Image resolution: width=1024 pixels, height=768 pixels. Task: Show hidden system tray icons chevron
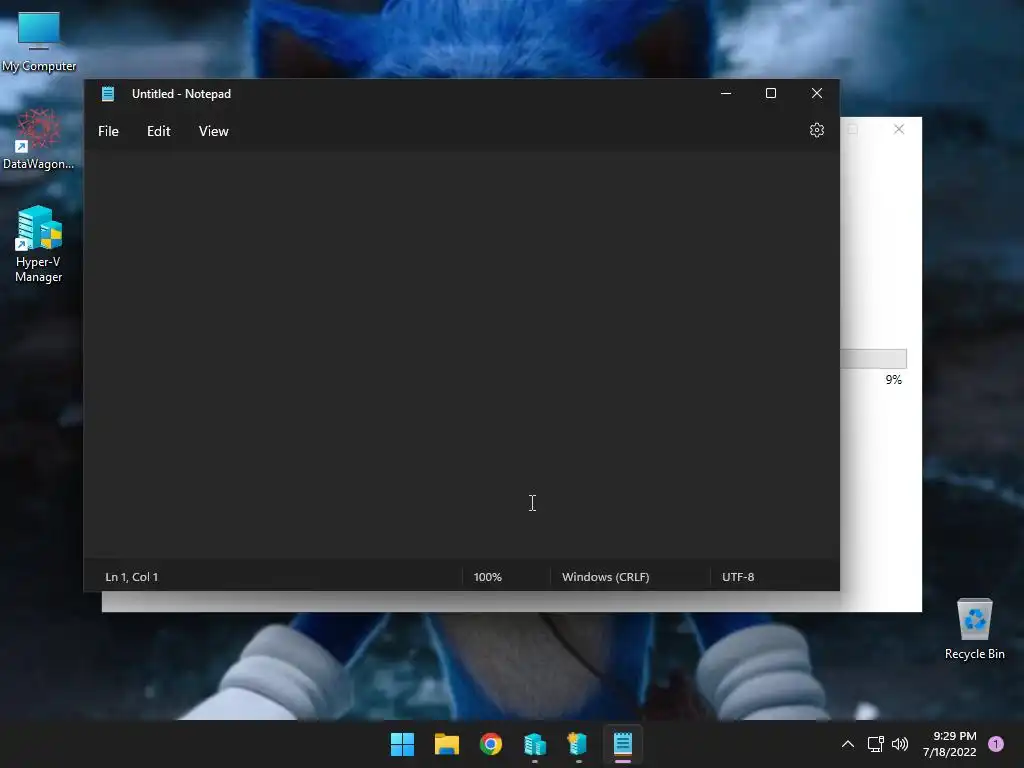pos(848,744)
